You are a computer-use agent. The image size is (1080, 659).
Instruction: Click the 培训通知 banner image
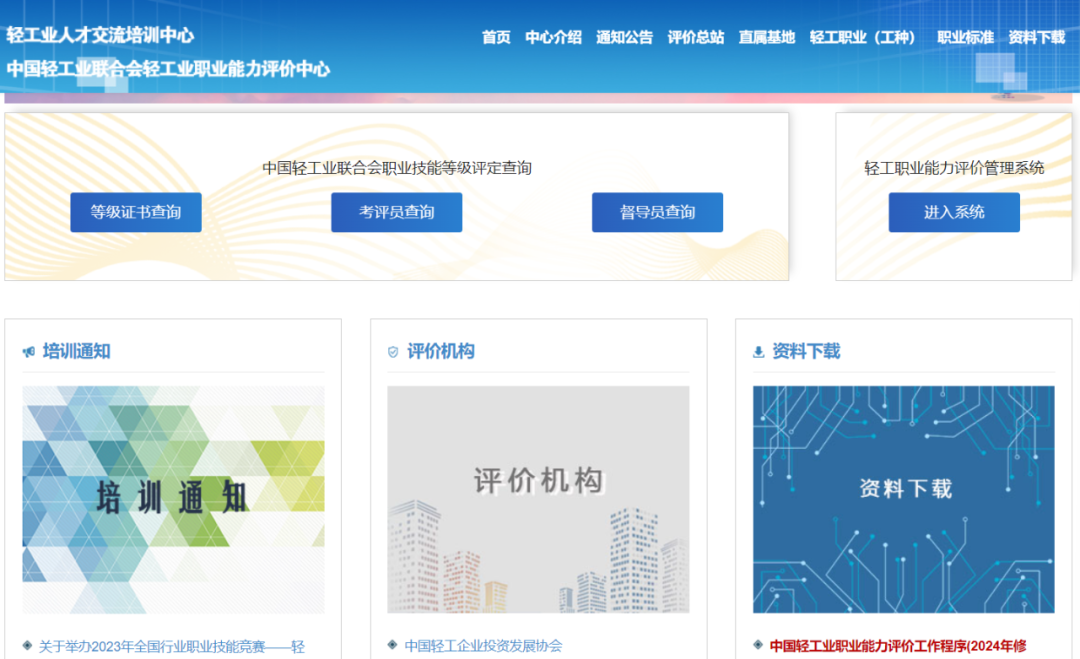[x=175, y=500]
